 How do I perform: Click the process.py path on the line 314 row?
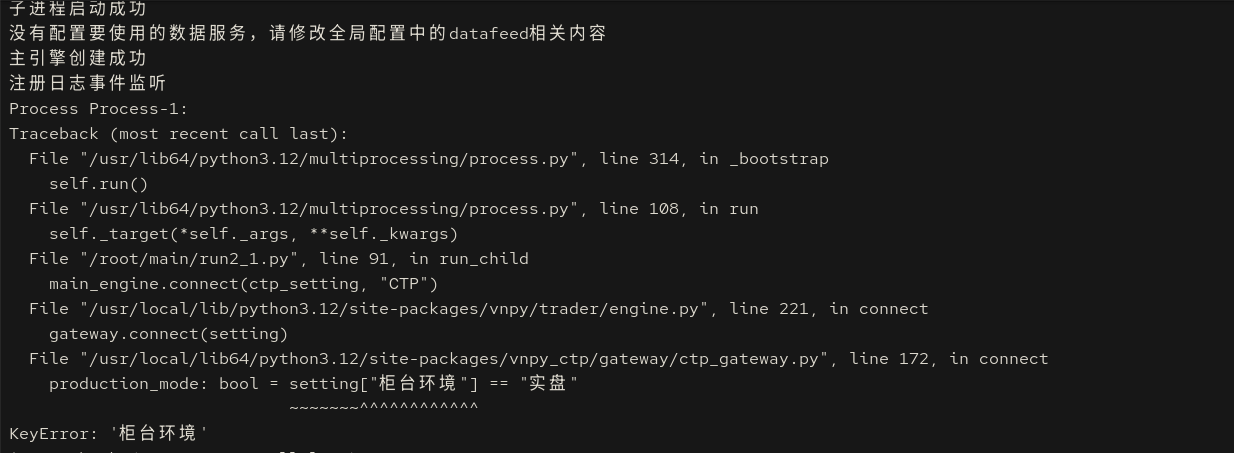click(x=324, y=159)
